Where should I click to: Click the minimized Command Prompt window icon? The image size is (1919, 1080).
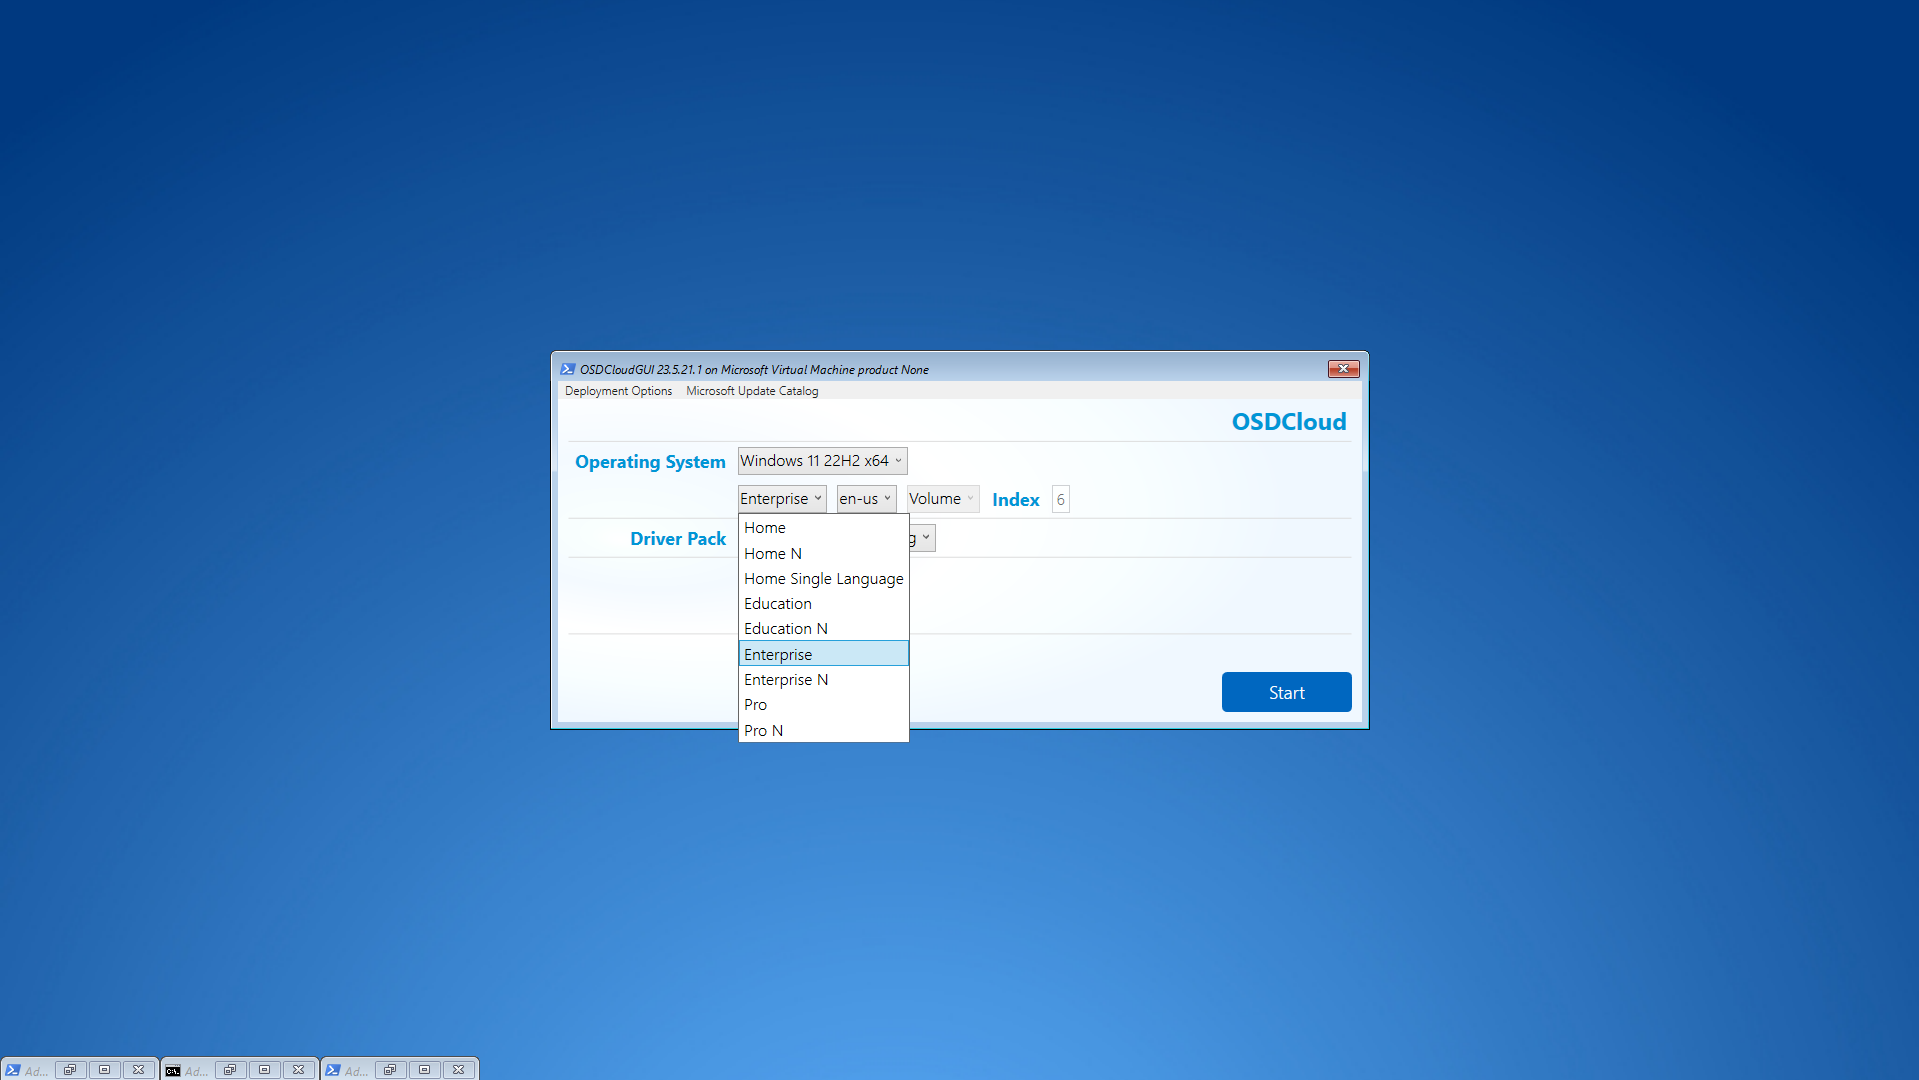[x=173, y=1070]
